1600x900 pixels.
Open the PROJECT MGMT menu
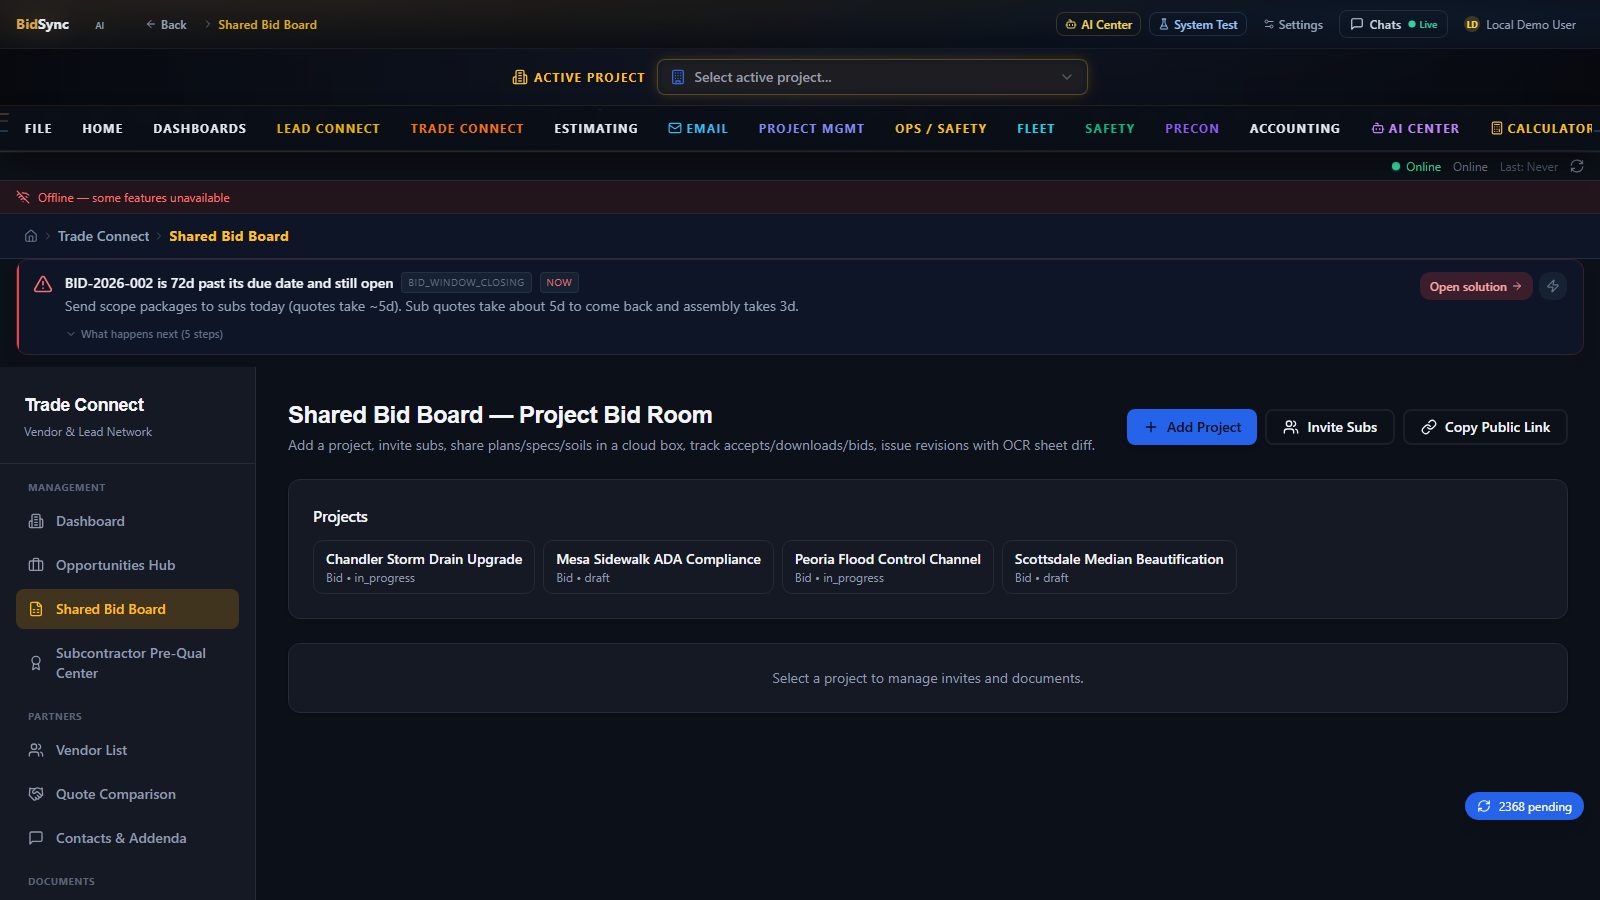point(811,128)
